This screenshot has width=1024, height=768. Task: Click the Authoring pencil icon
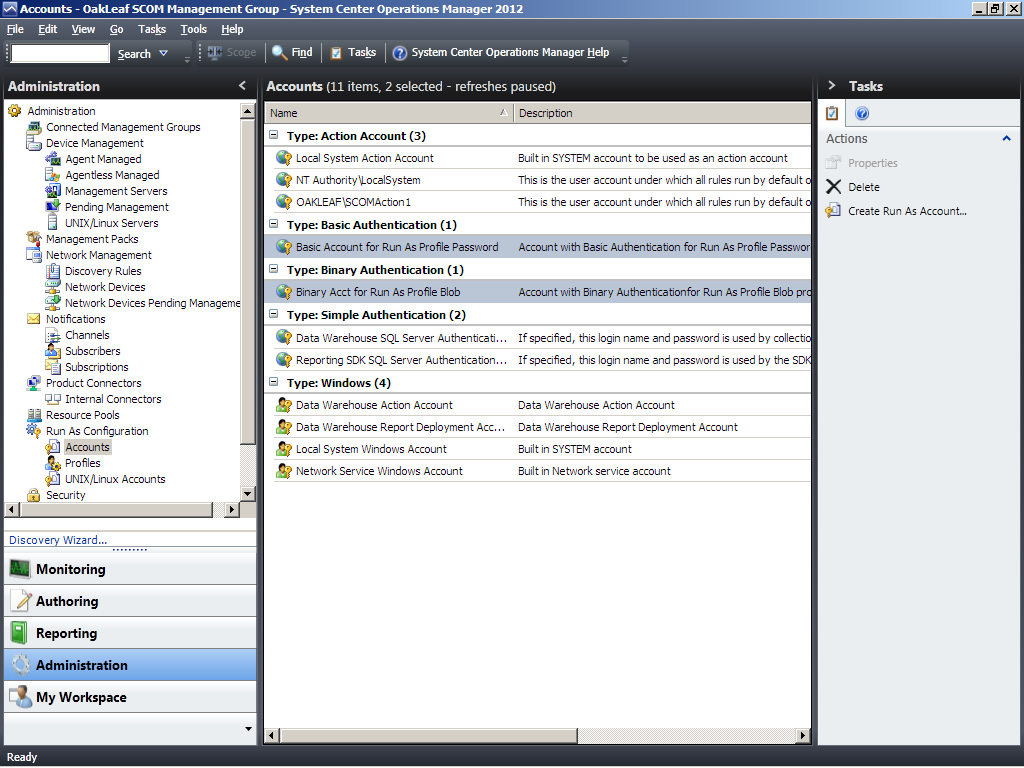pyautogui.click(x=22, y=600)
